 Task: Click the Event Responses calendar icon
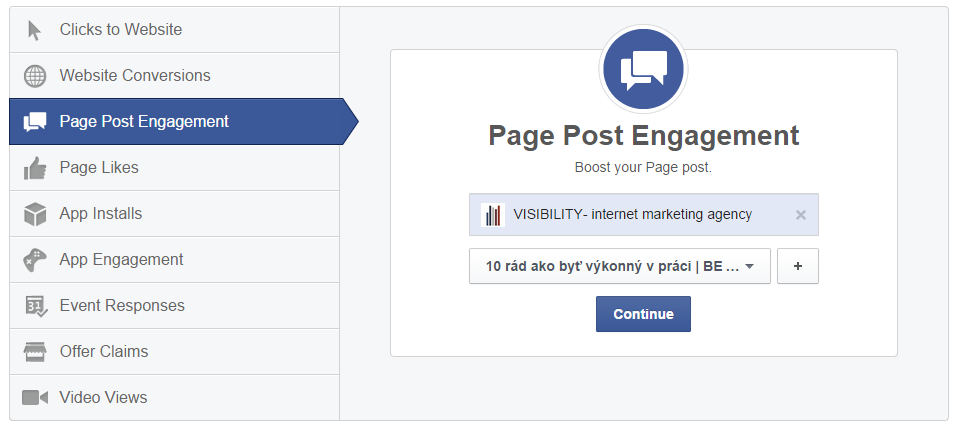(35, 306)
